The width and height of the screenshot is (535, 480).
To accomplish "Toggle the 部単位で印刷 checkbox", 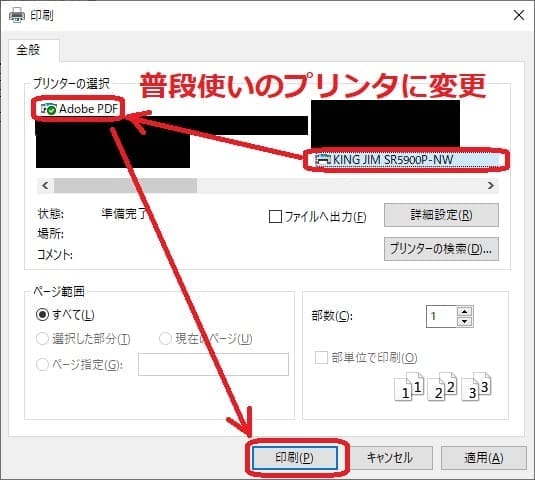I will (321, 358).
